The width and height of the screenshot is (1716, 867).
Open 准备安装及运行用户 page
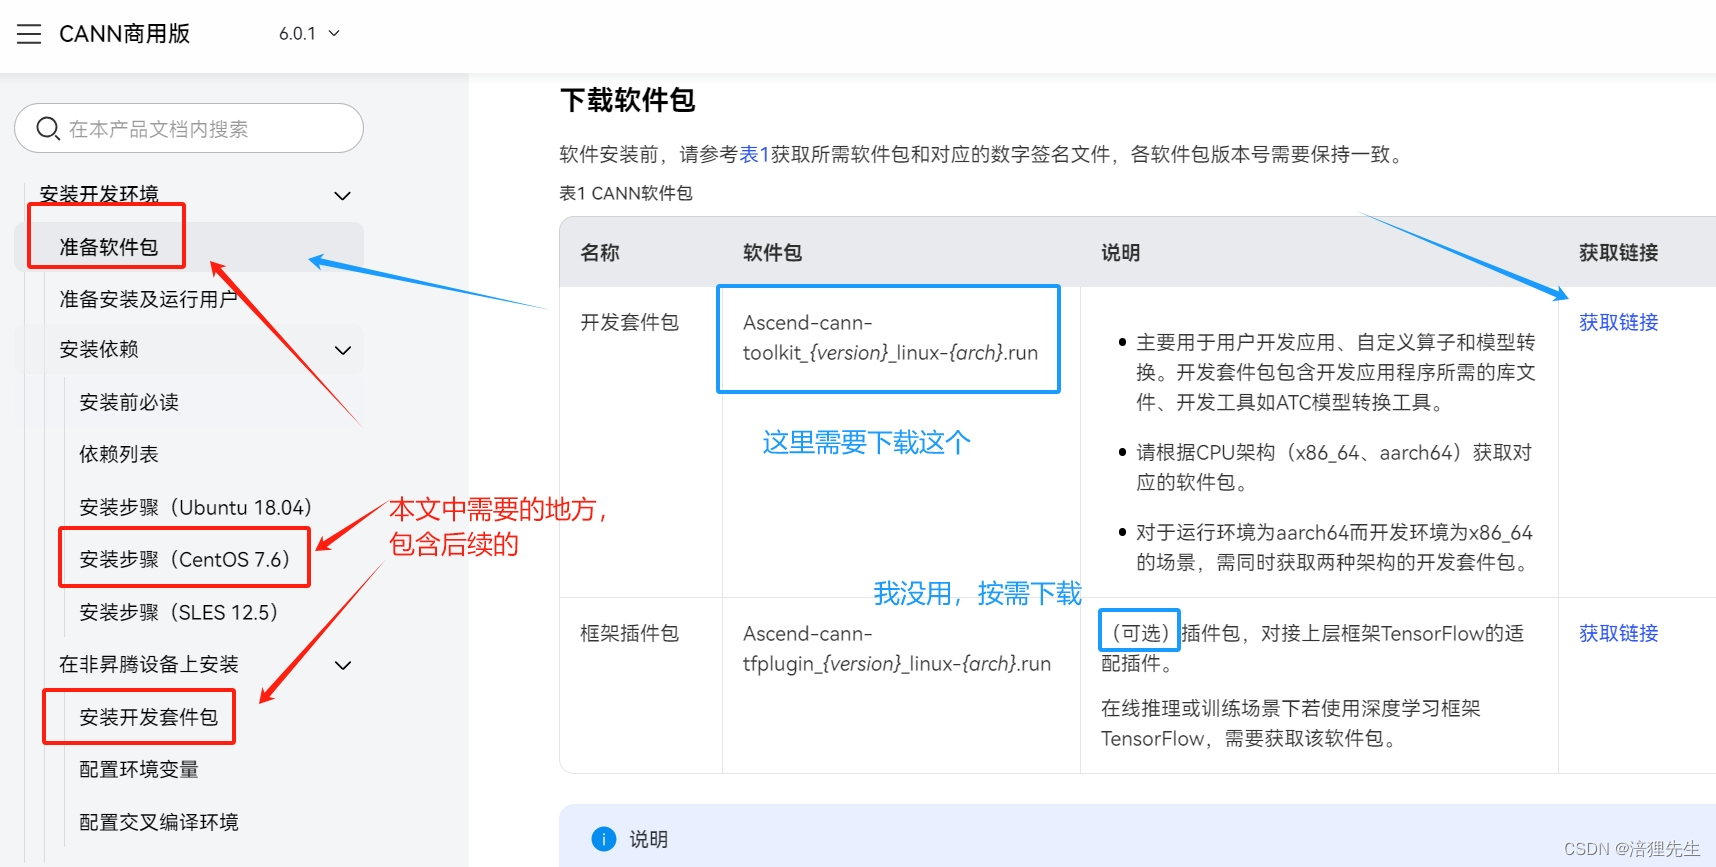(x=148, y=299)
